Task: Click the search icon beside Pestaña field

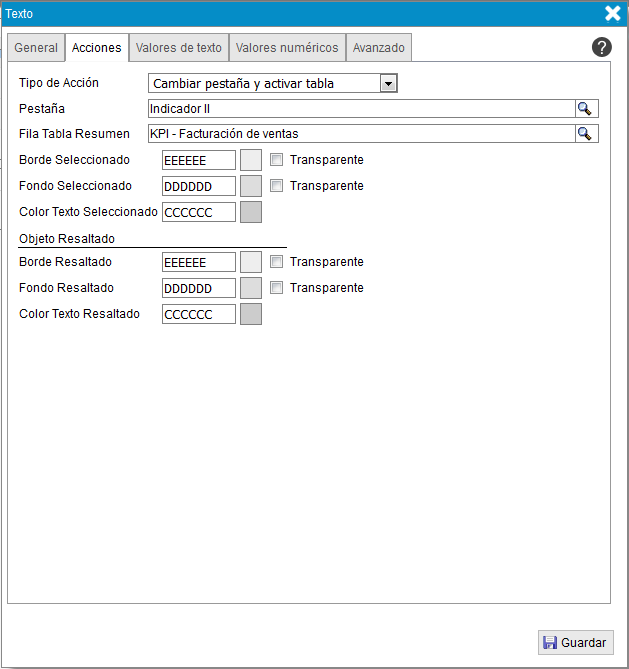Action: pyautogui.click(x=585, y=109)
